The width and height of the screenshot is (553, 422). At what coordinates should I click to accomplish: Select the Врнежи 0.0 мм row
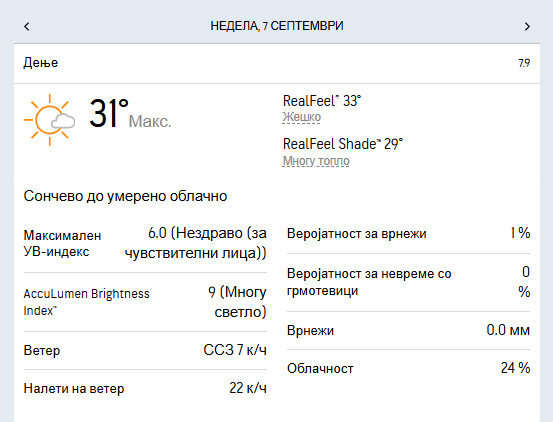(x=408, y=330)
